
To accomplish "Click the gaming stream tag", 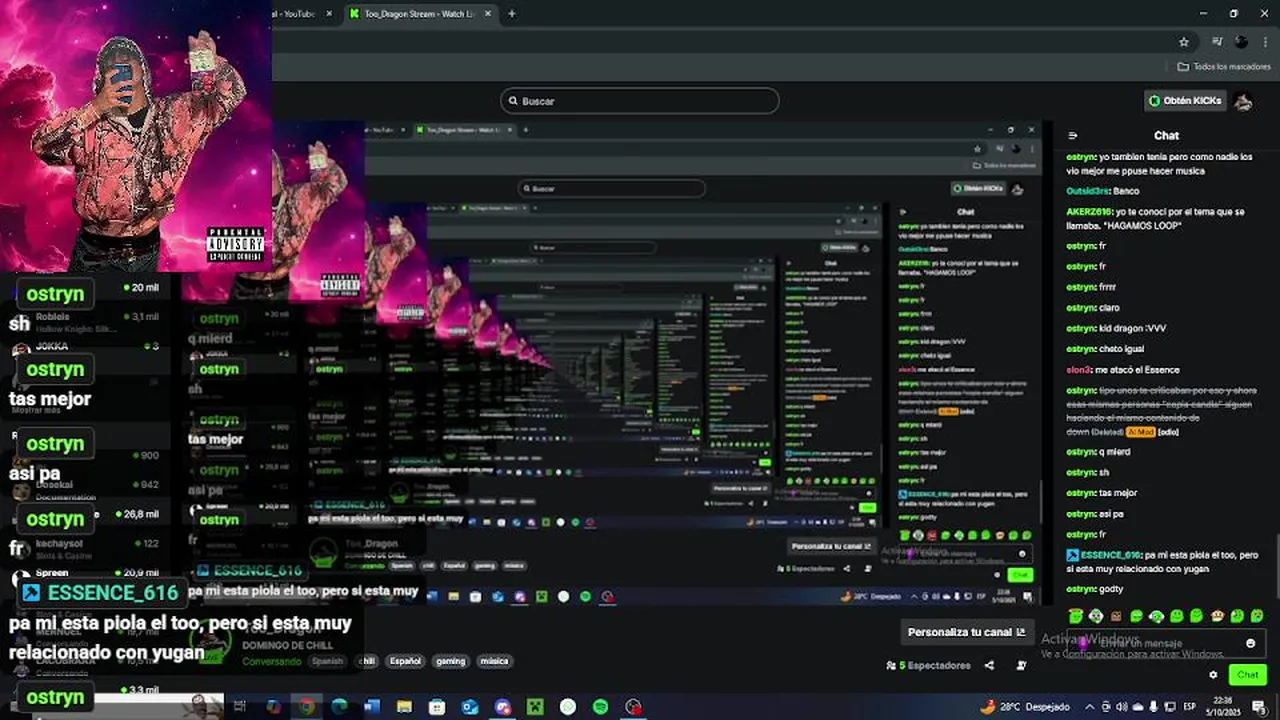I will coord(450,661).
